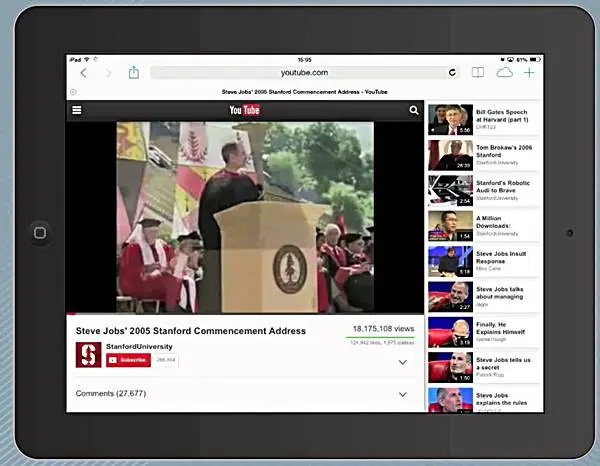Click the YouTube logo
The image size is (600, 466).
click(x=245, y=110)
